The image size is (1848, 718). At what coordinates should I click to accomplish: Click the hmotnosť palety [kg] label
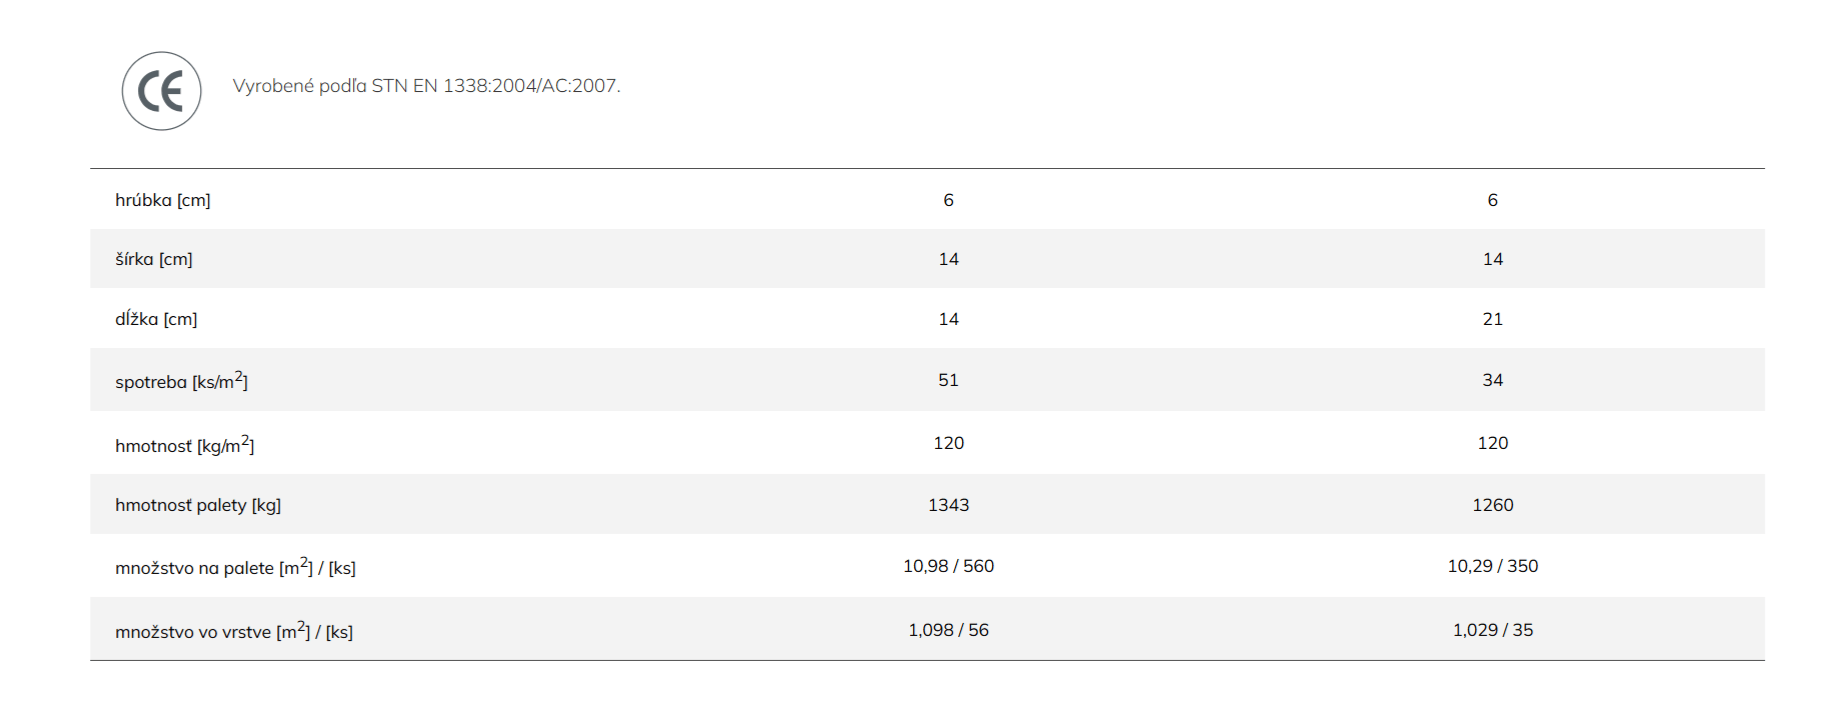pos(198,505)
